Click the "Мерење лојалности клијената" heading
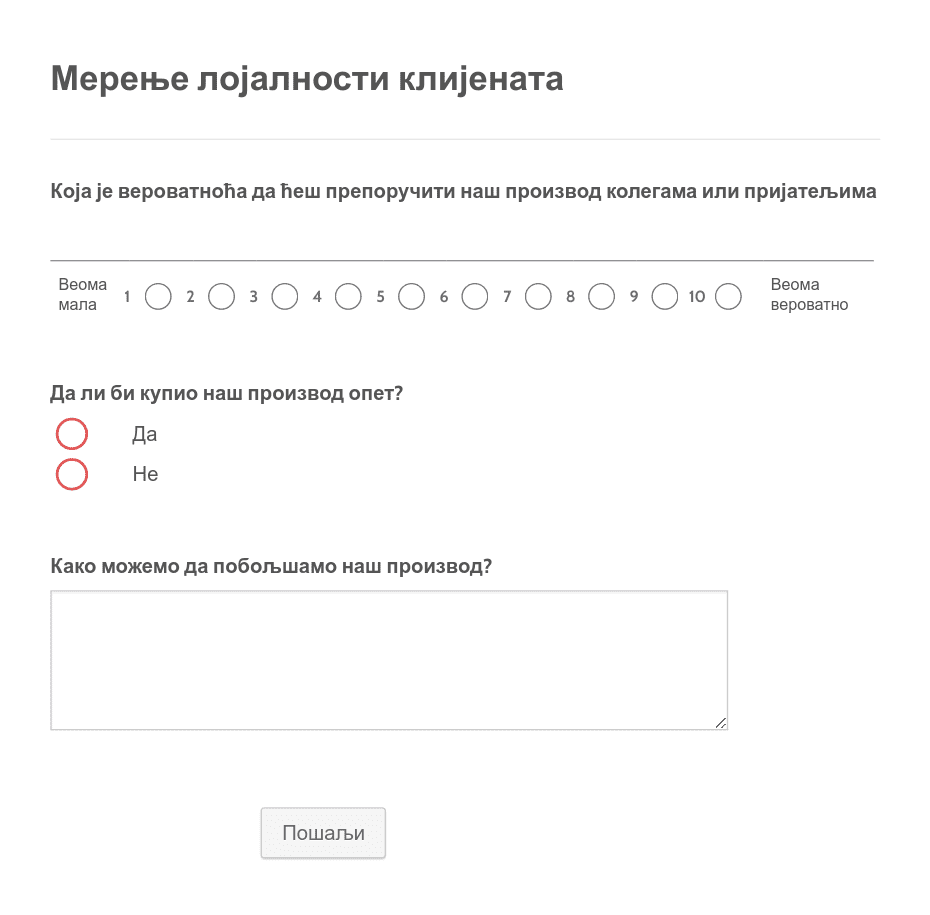The image size is (930, 915). pyautogui.click(x=307, y=79)
